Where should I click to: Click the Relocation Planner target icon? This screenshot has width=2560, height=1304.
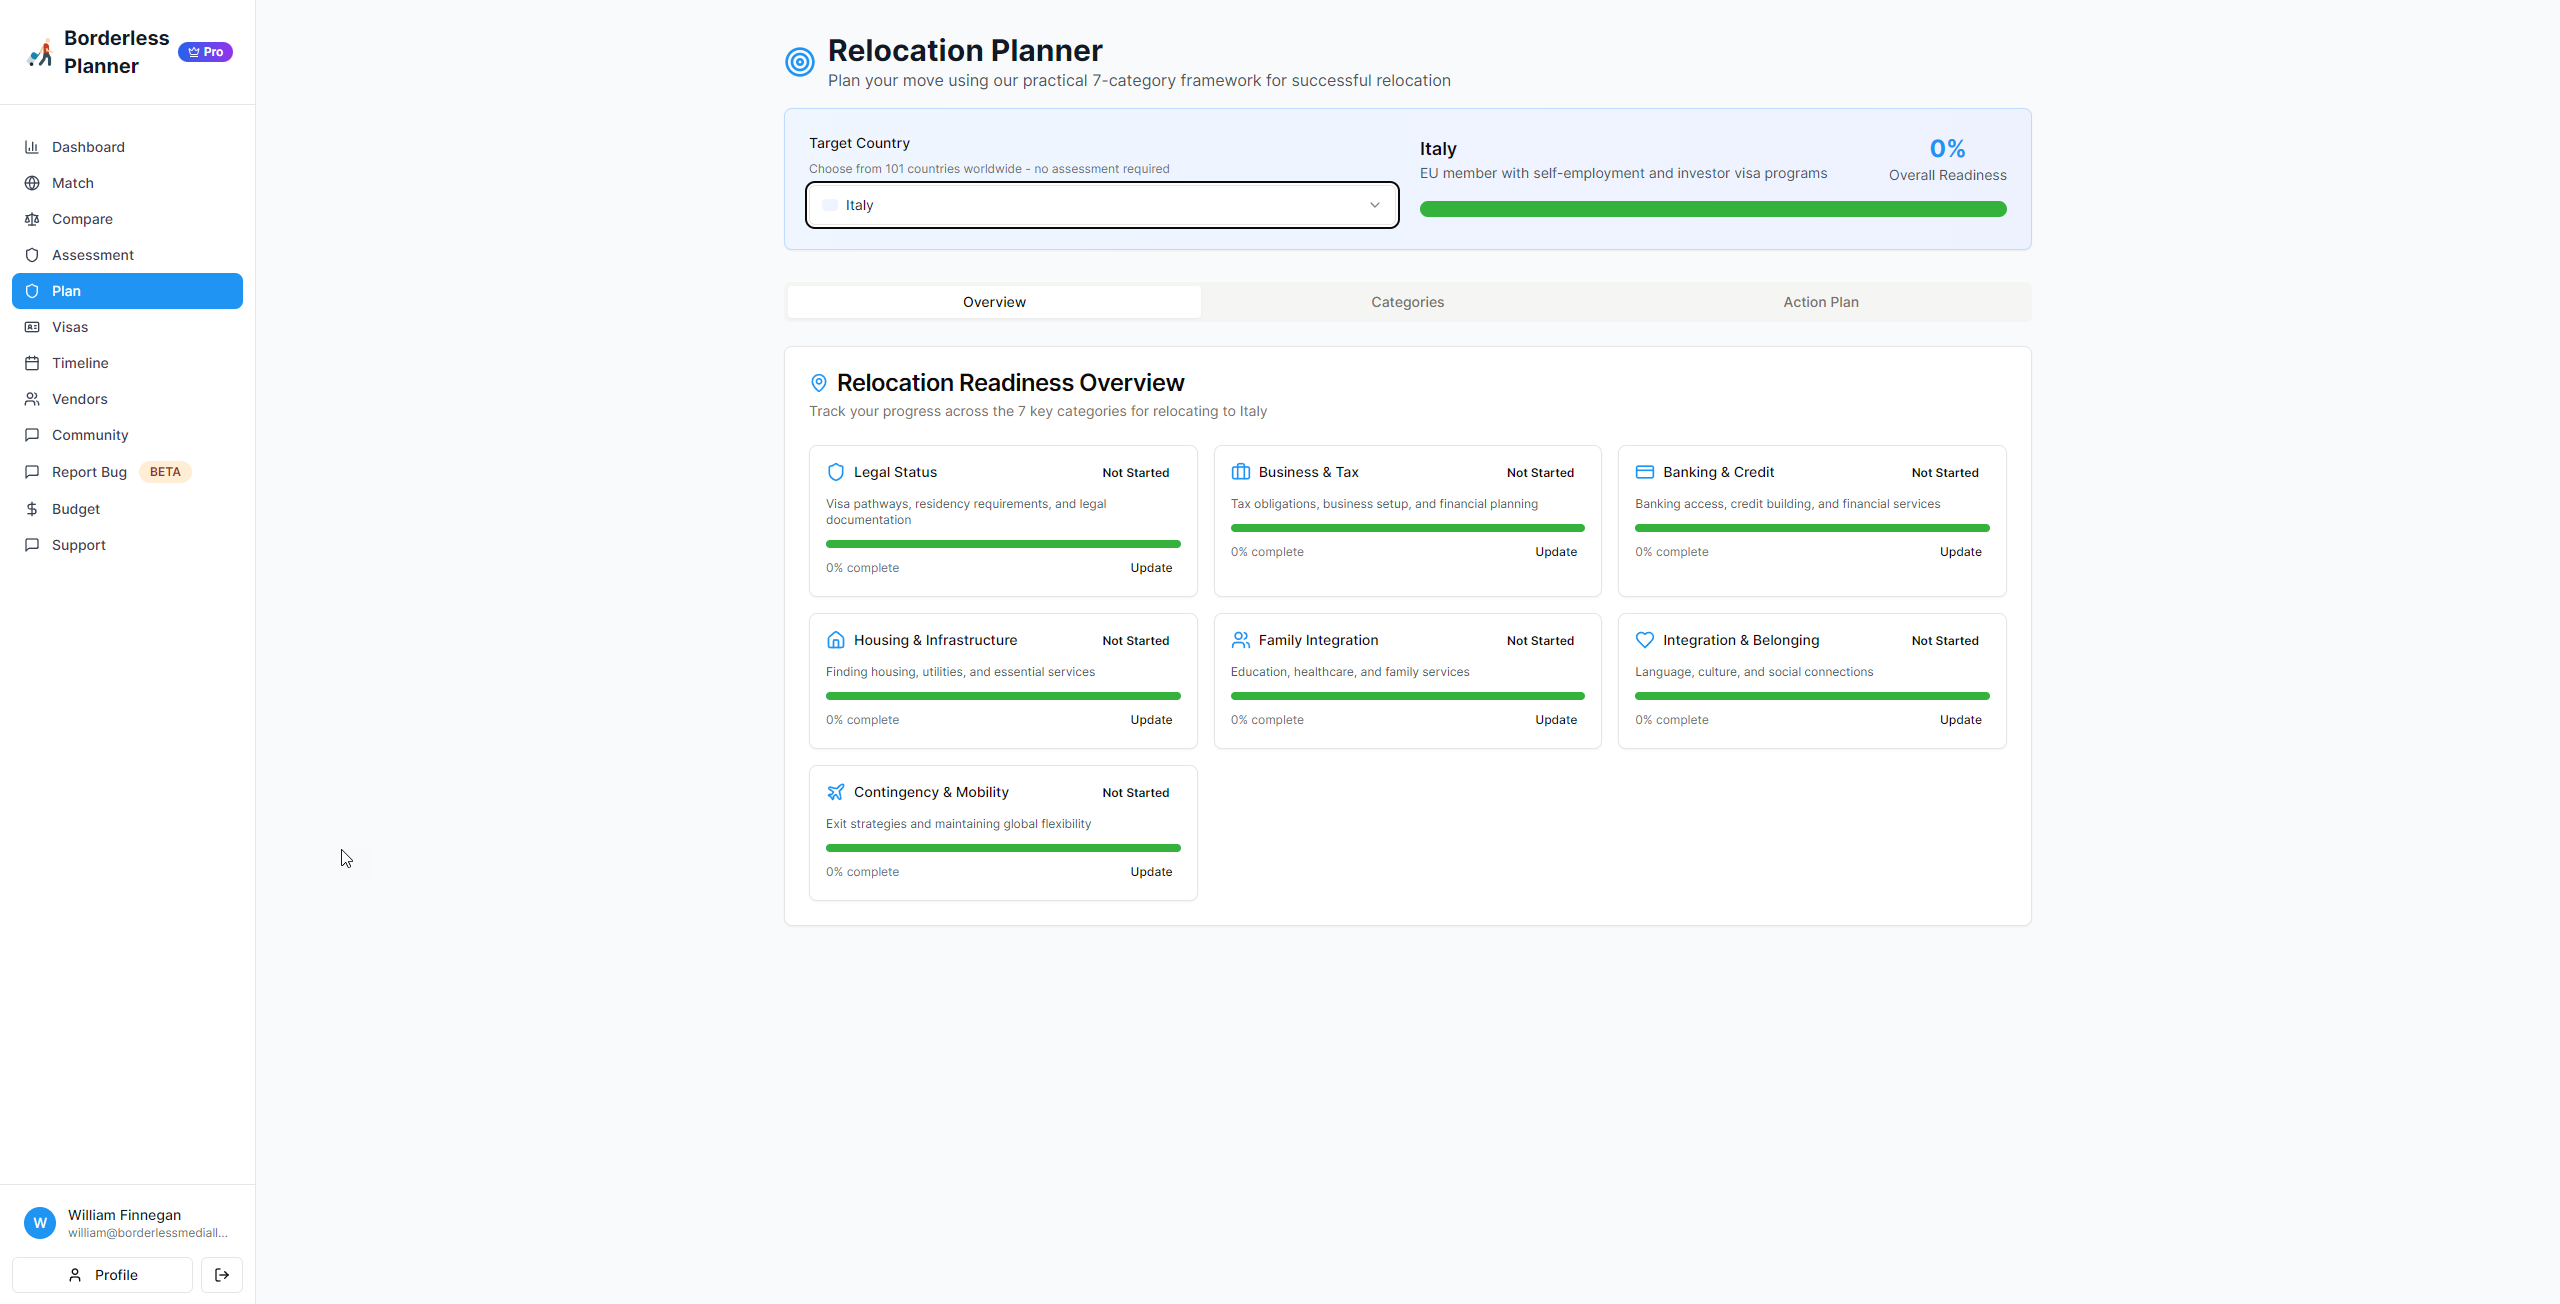click(800, 62)
